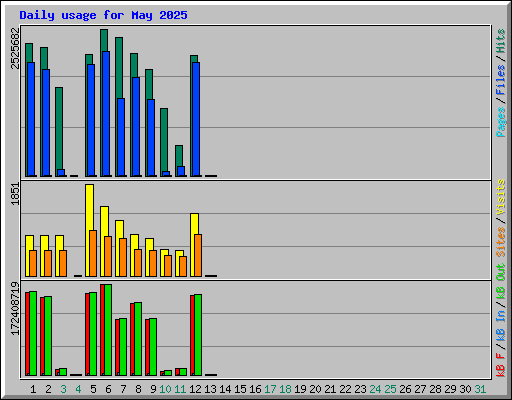512x400 pixels.
Task: Click day 1 on the date axis
Action: click(33, 389)
